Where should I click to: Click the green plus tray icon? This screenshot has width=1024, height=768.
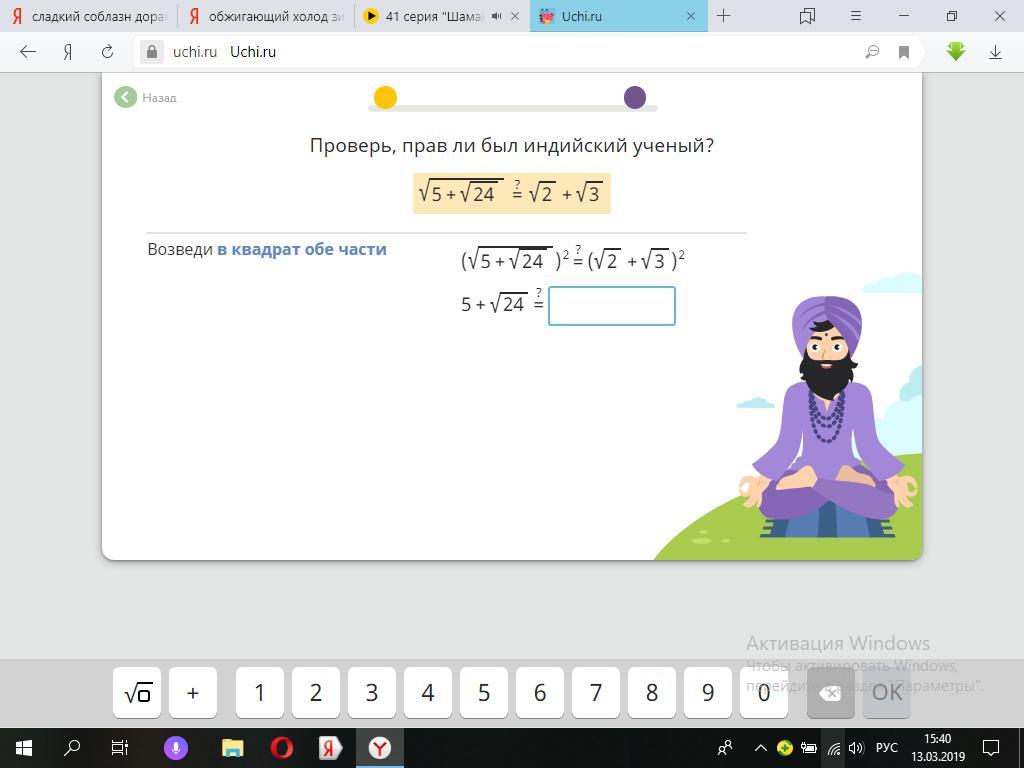(x=785, y=748)
